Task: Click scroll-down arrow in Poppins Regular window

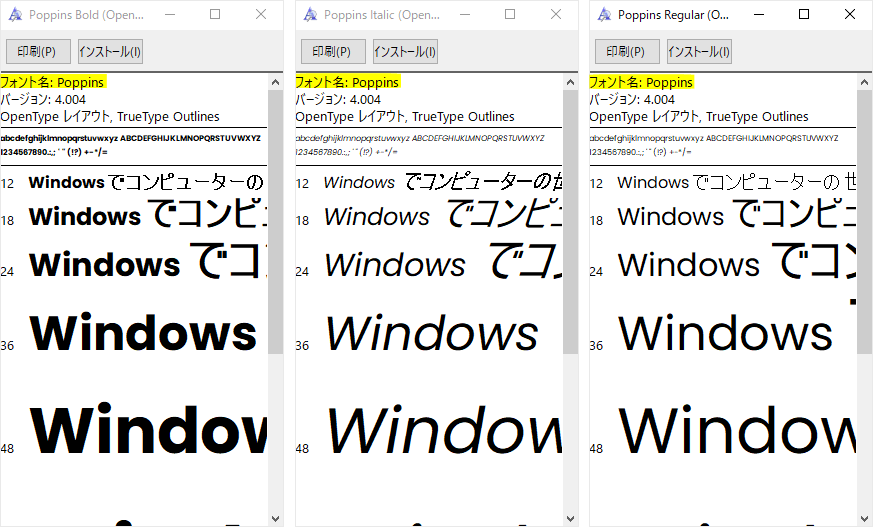Action: 864,519
